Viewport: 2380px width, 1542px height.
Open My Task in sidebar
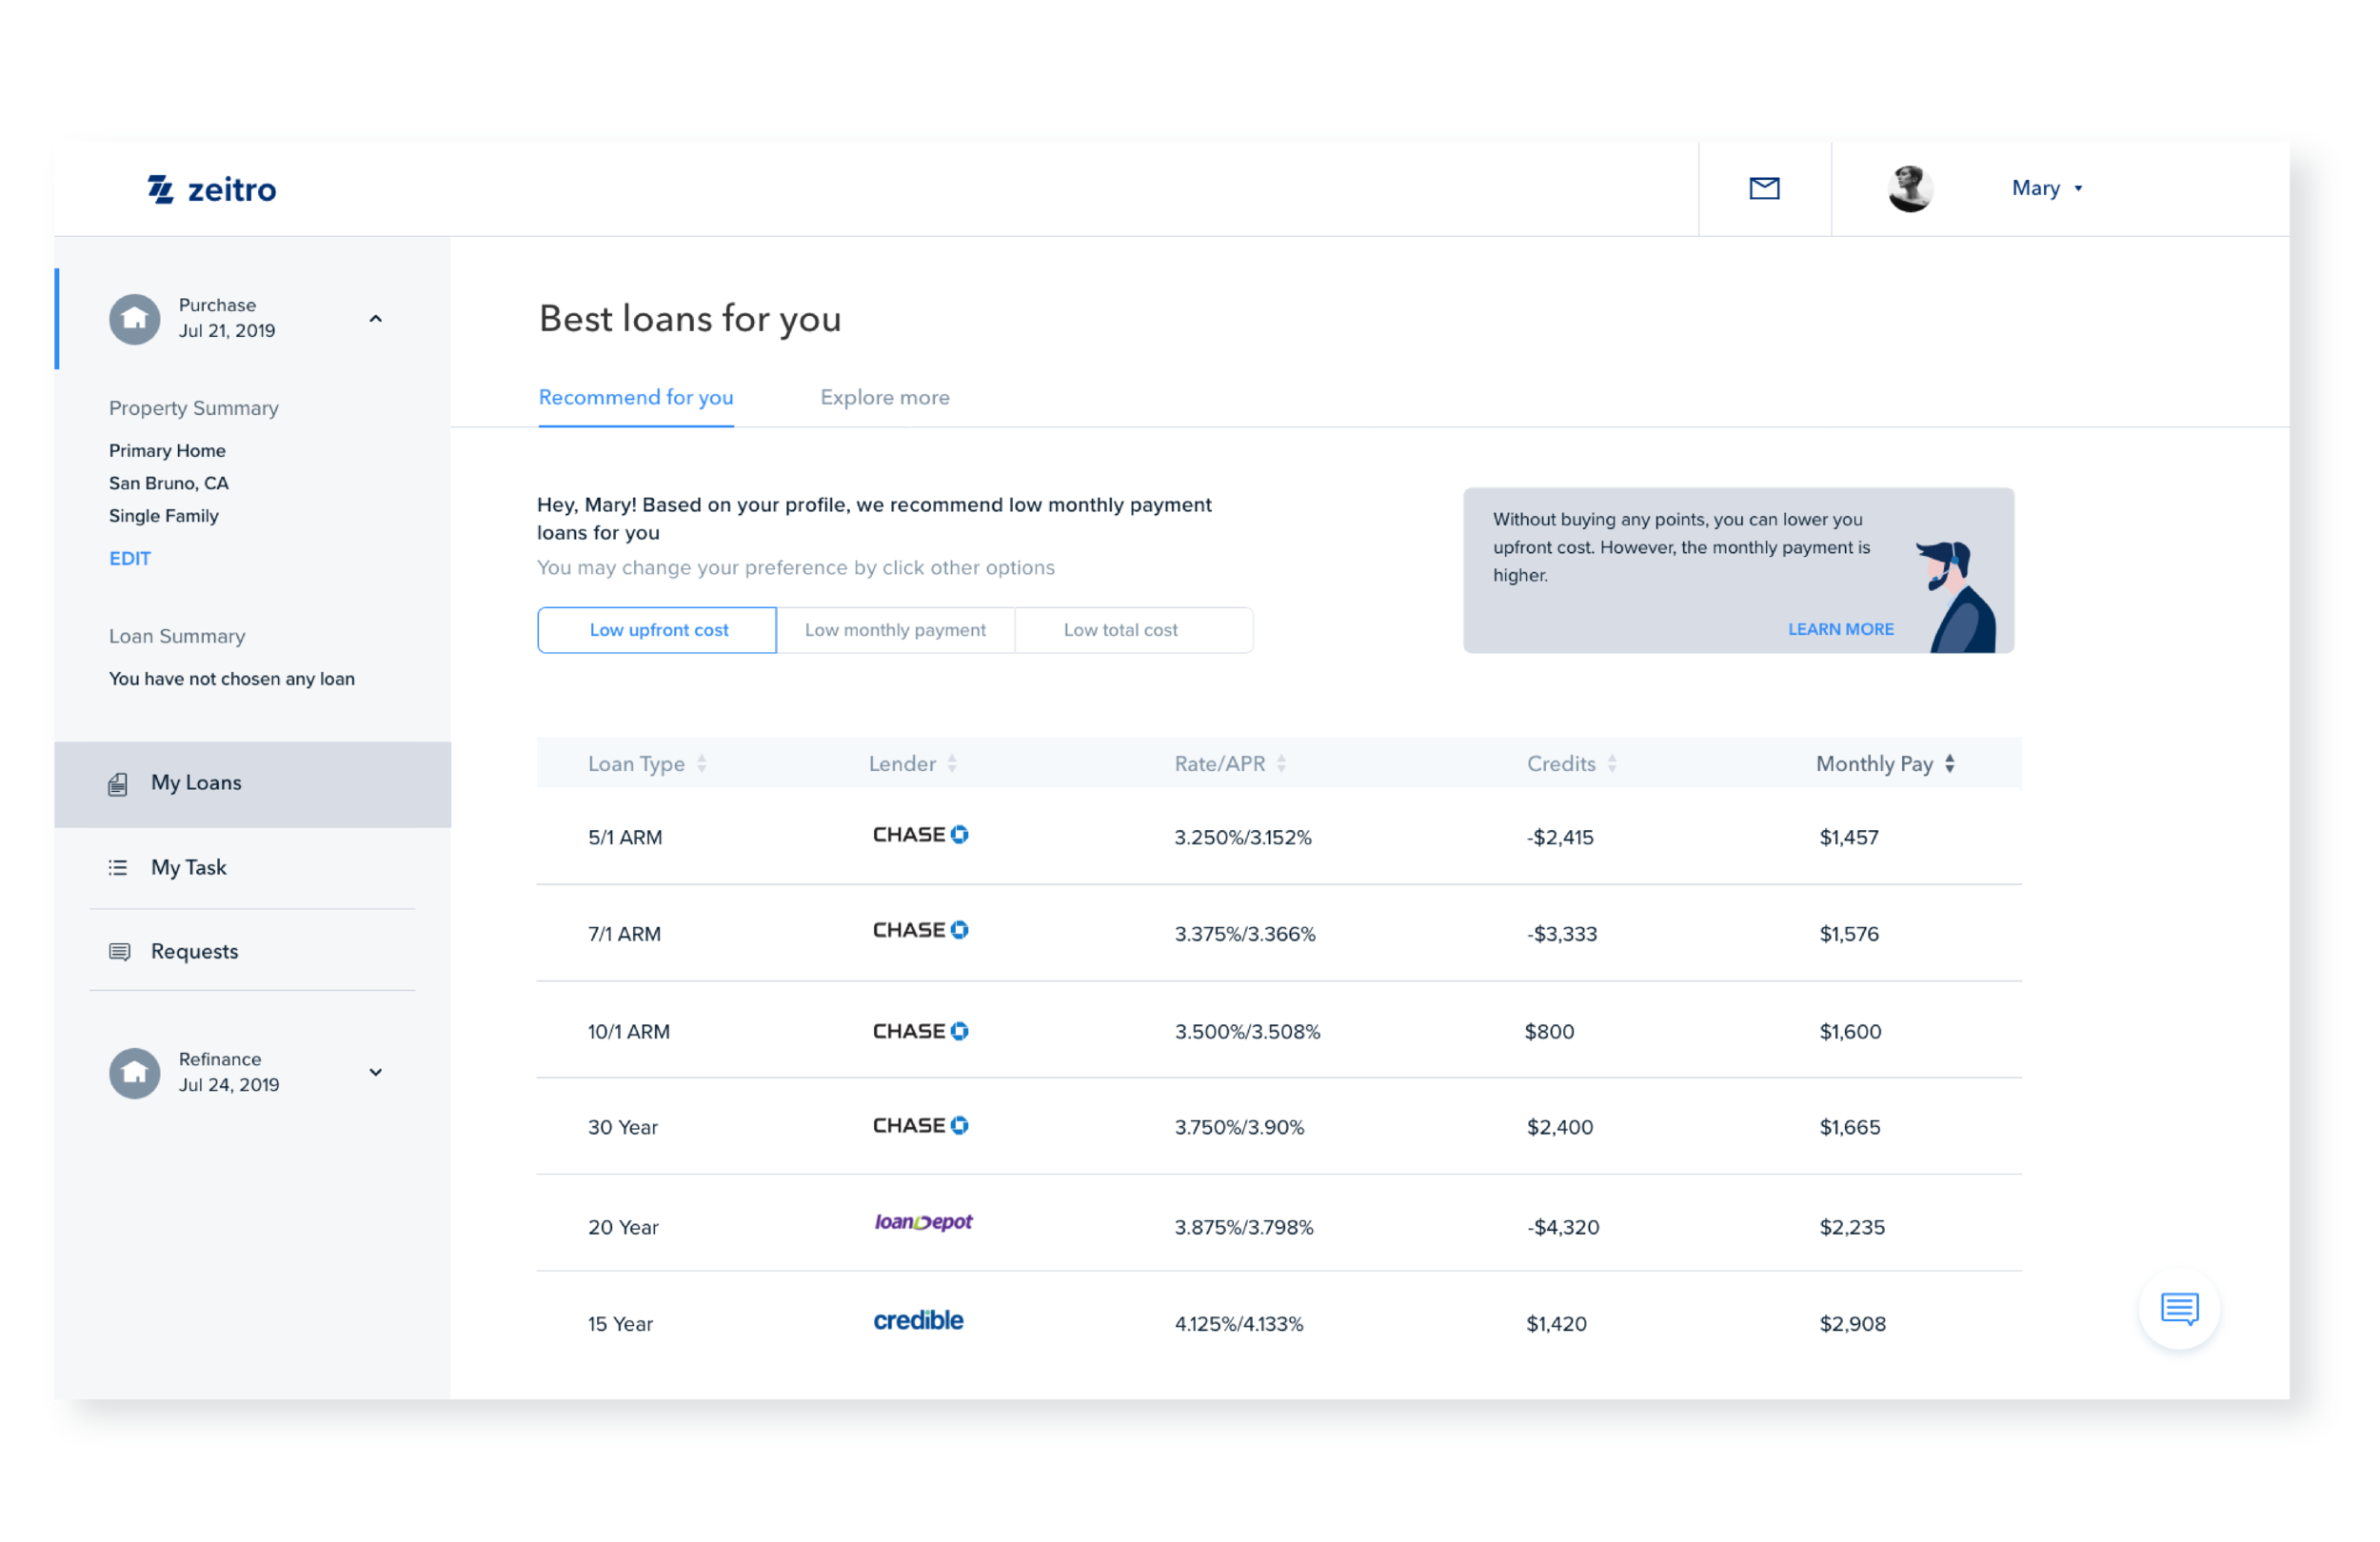[188, 867]
